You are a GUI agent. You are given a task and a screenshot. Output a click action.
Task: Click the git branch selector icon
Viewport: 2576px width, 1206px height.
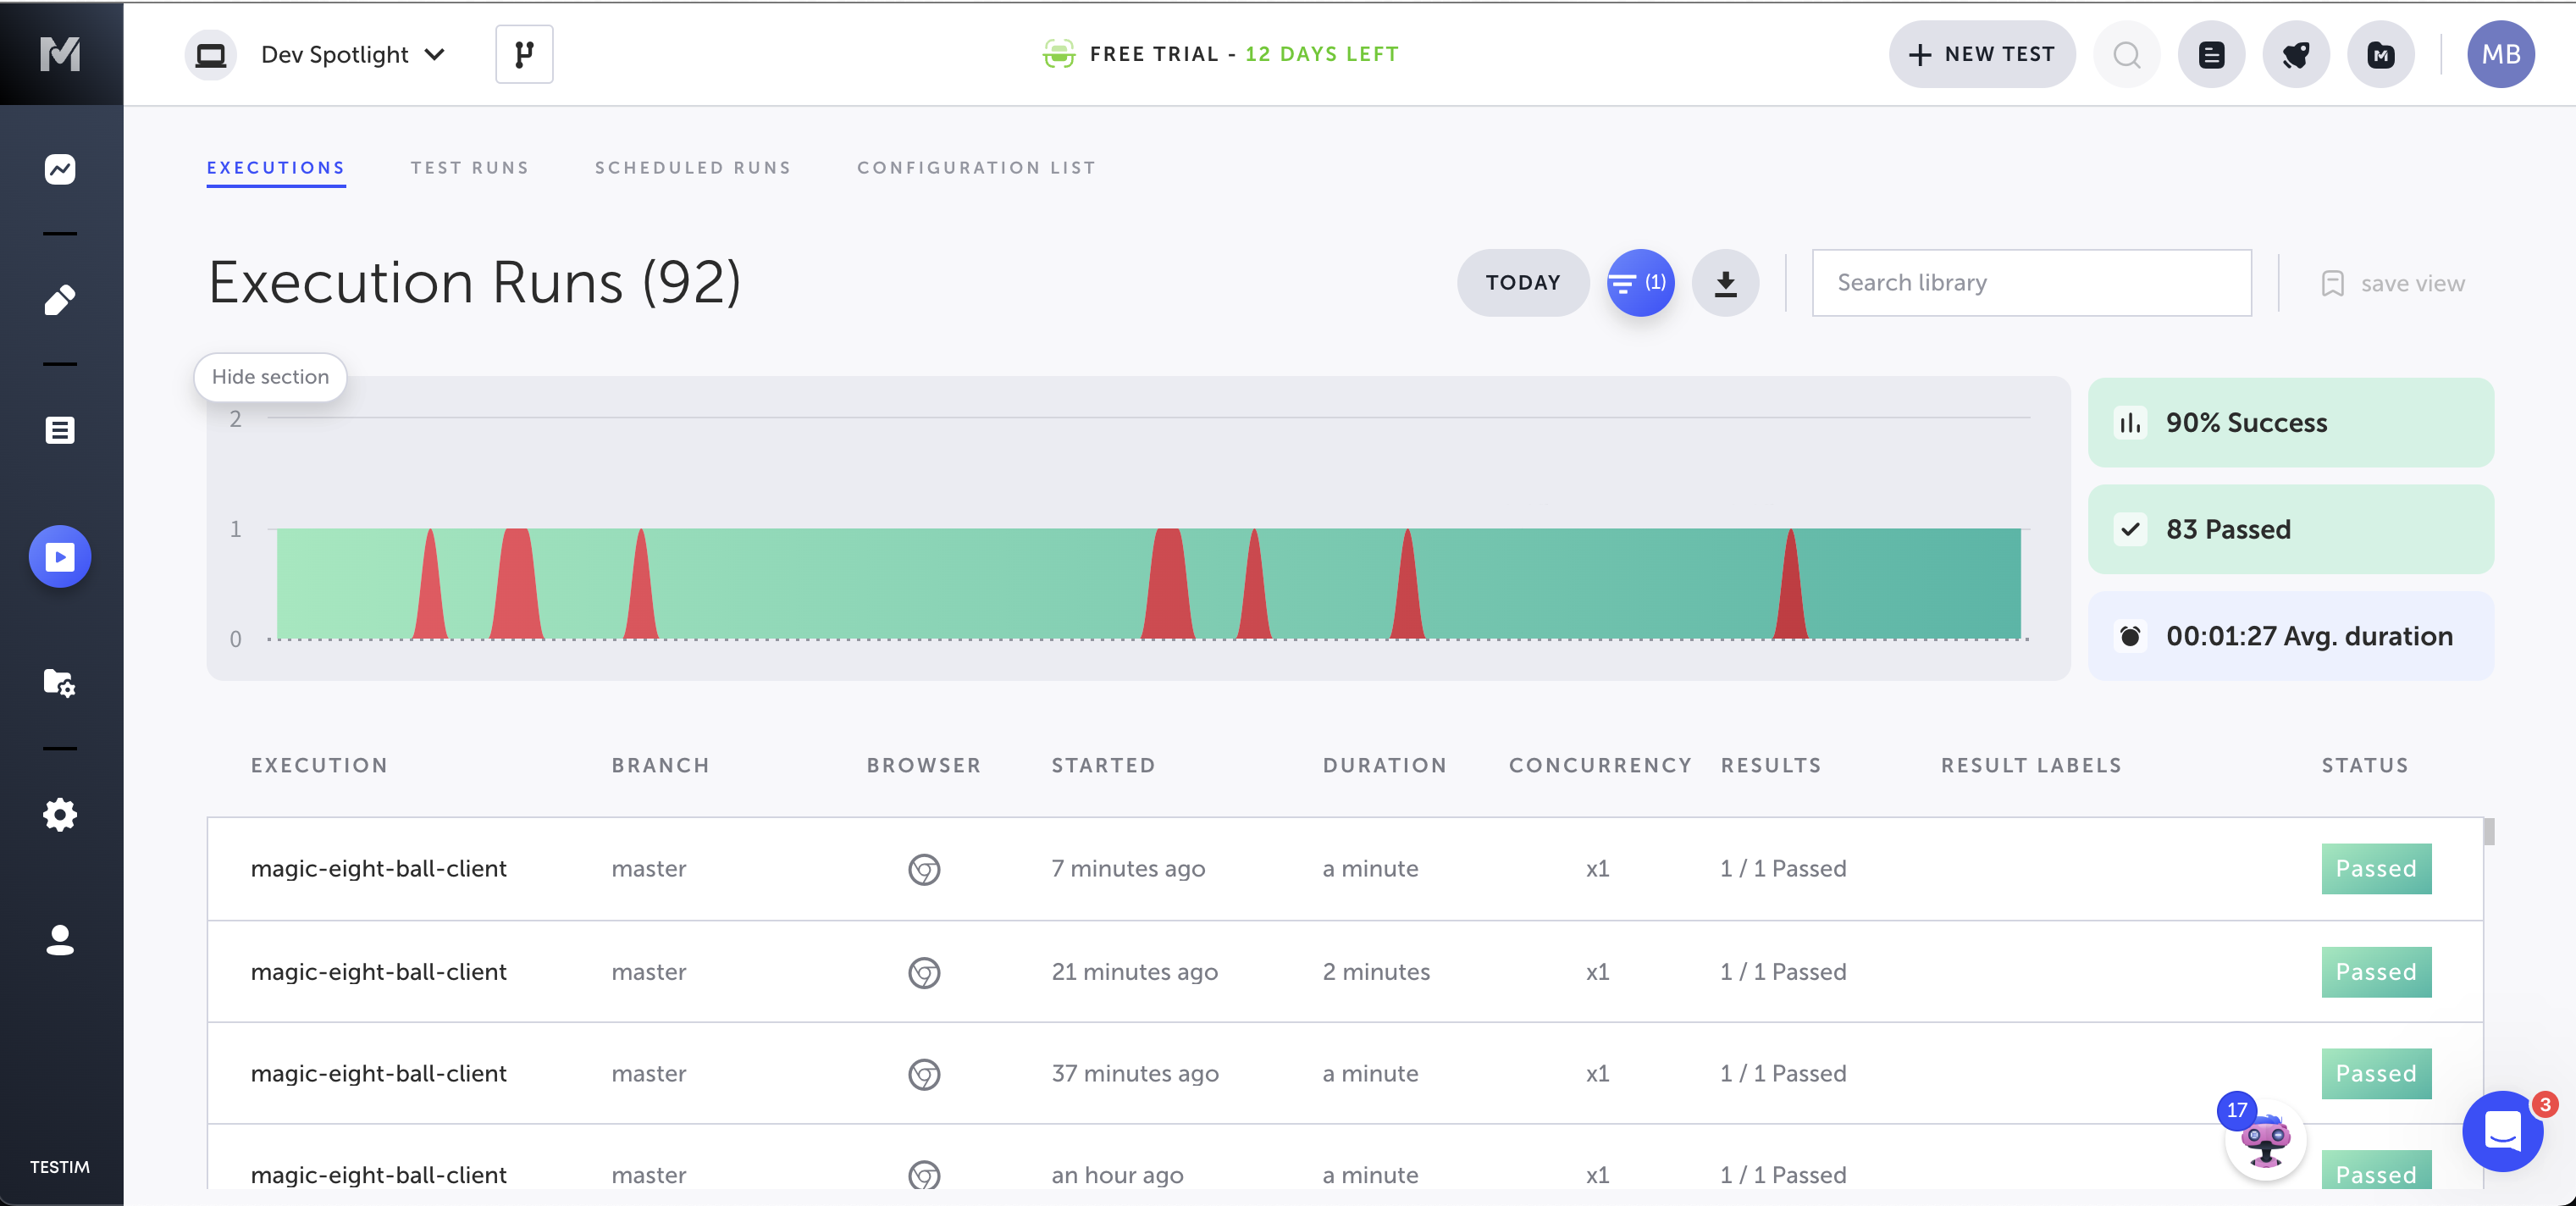[x=524, y=54]
